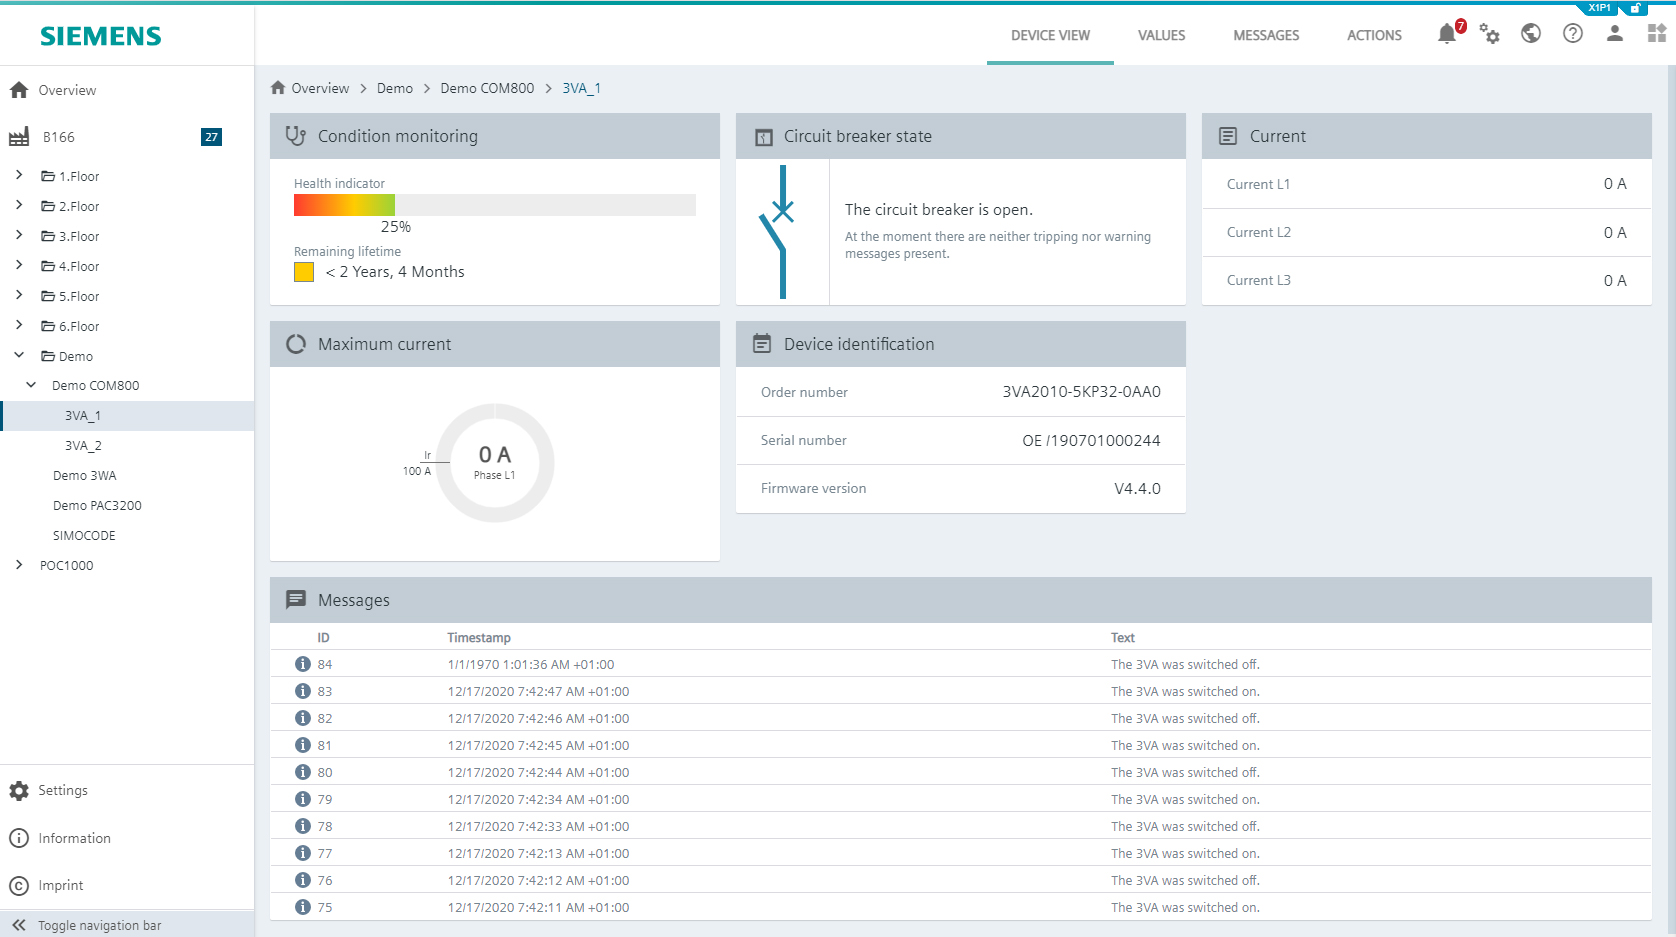The height and width of the screenshot is (937, 1676).
Task: Click the Messages panel chat icon
Action: pos(296,600)
